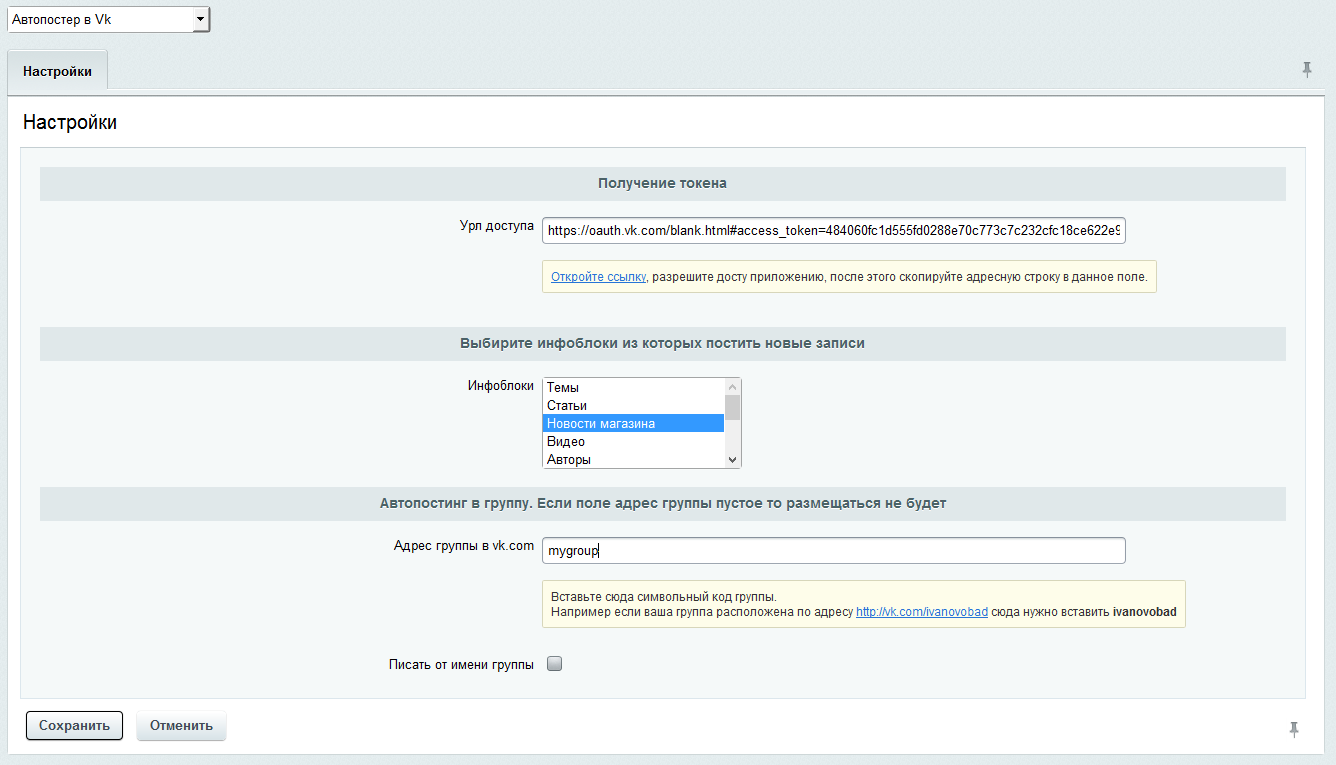Viewport: 1336px width, 765px height.
Task: Open the 'Откройте ссылку' link
Action: pyautogui.click(x=598, y=277)
